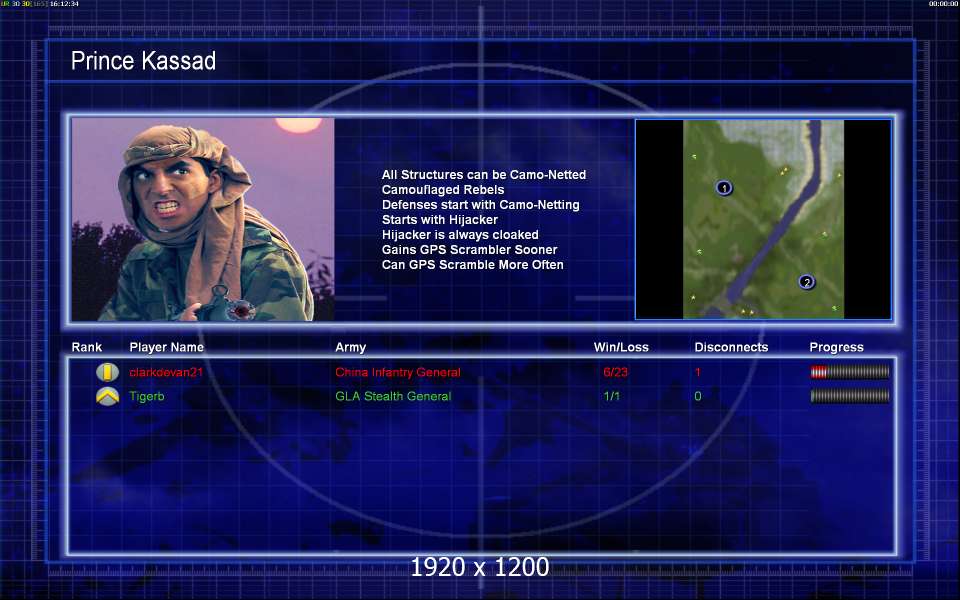Click the Progress column header
The width and height of the screenshot is (960, 600).
point(836,347)
